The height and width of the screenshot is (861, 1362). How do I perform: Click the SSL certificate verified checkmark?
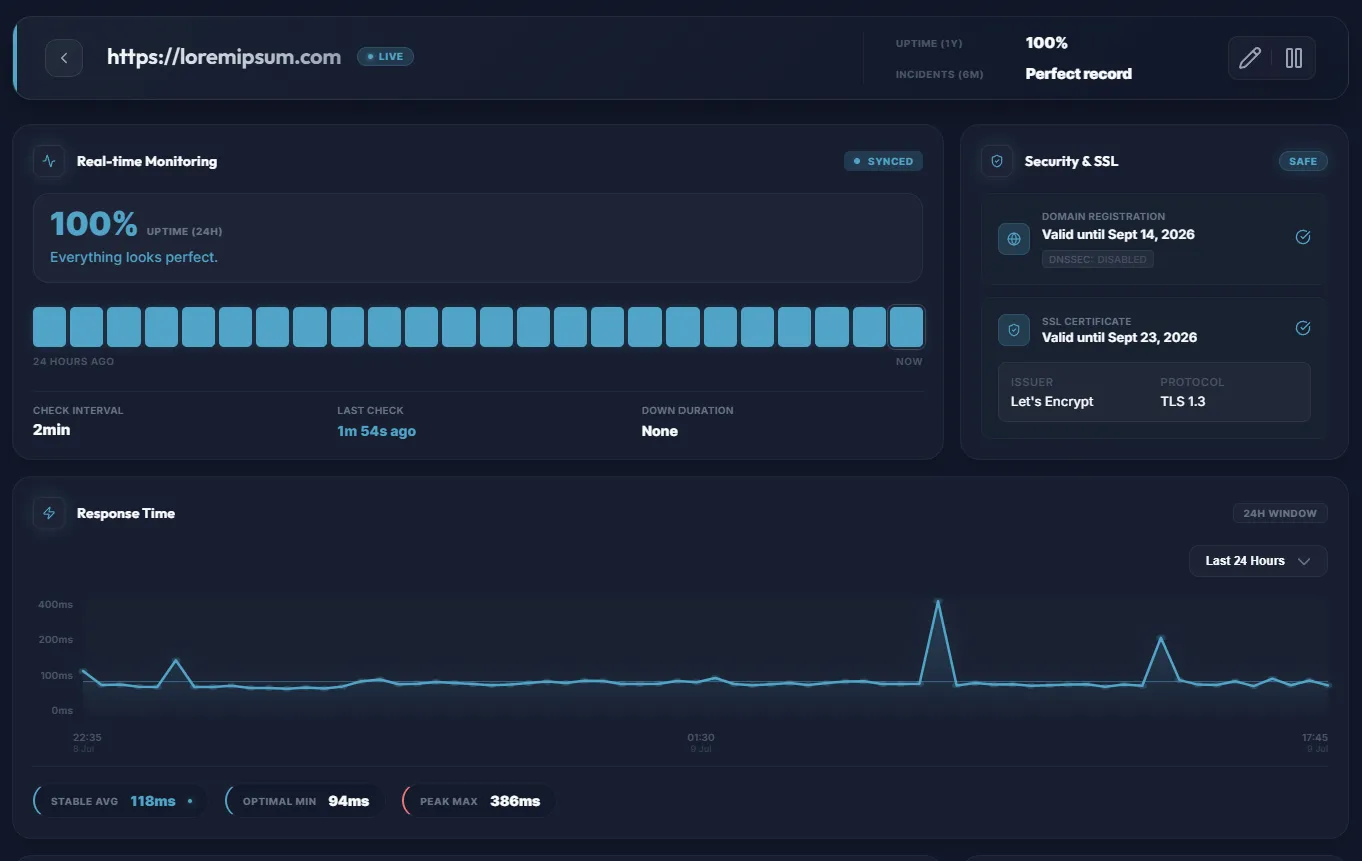pos(1302,328)
